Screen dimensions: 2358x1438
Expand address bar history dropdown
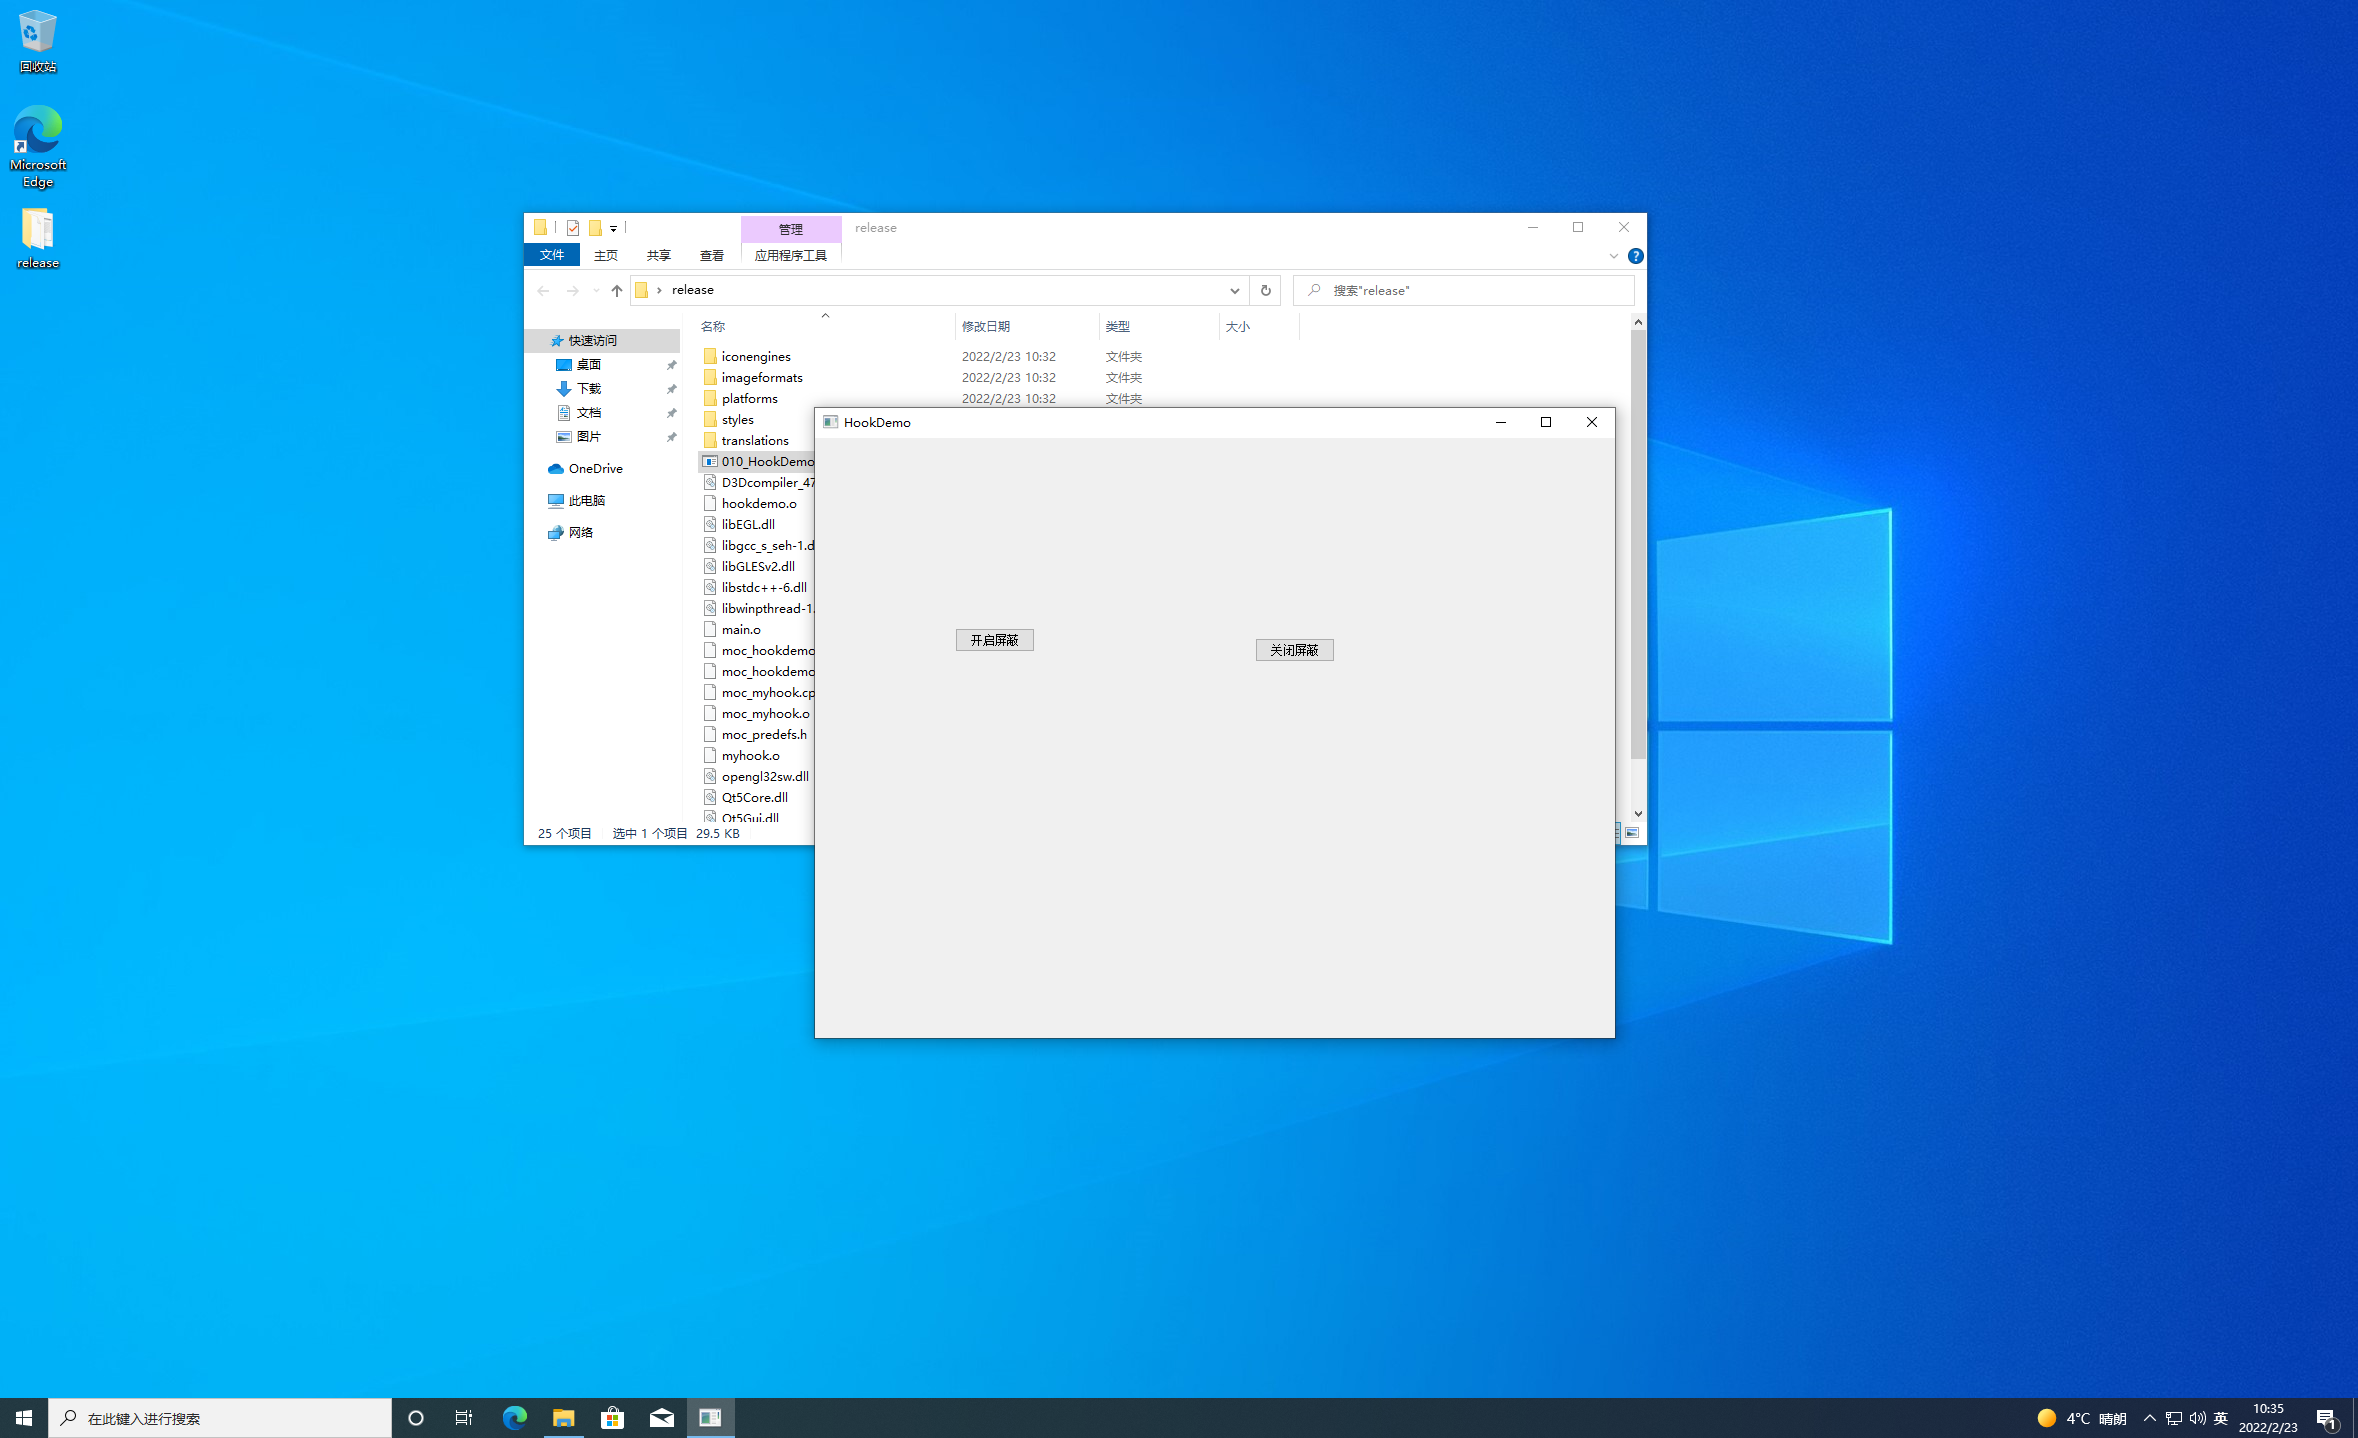1234,290
